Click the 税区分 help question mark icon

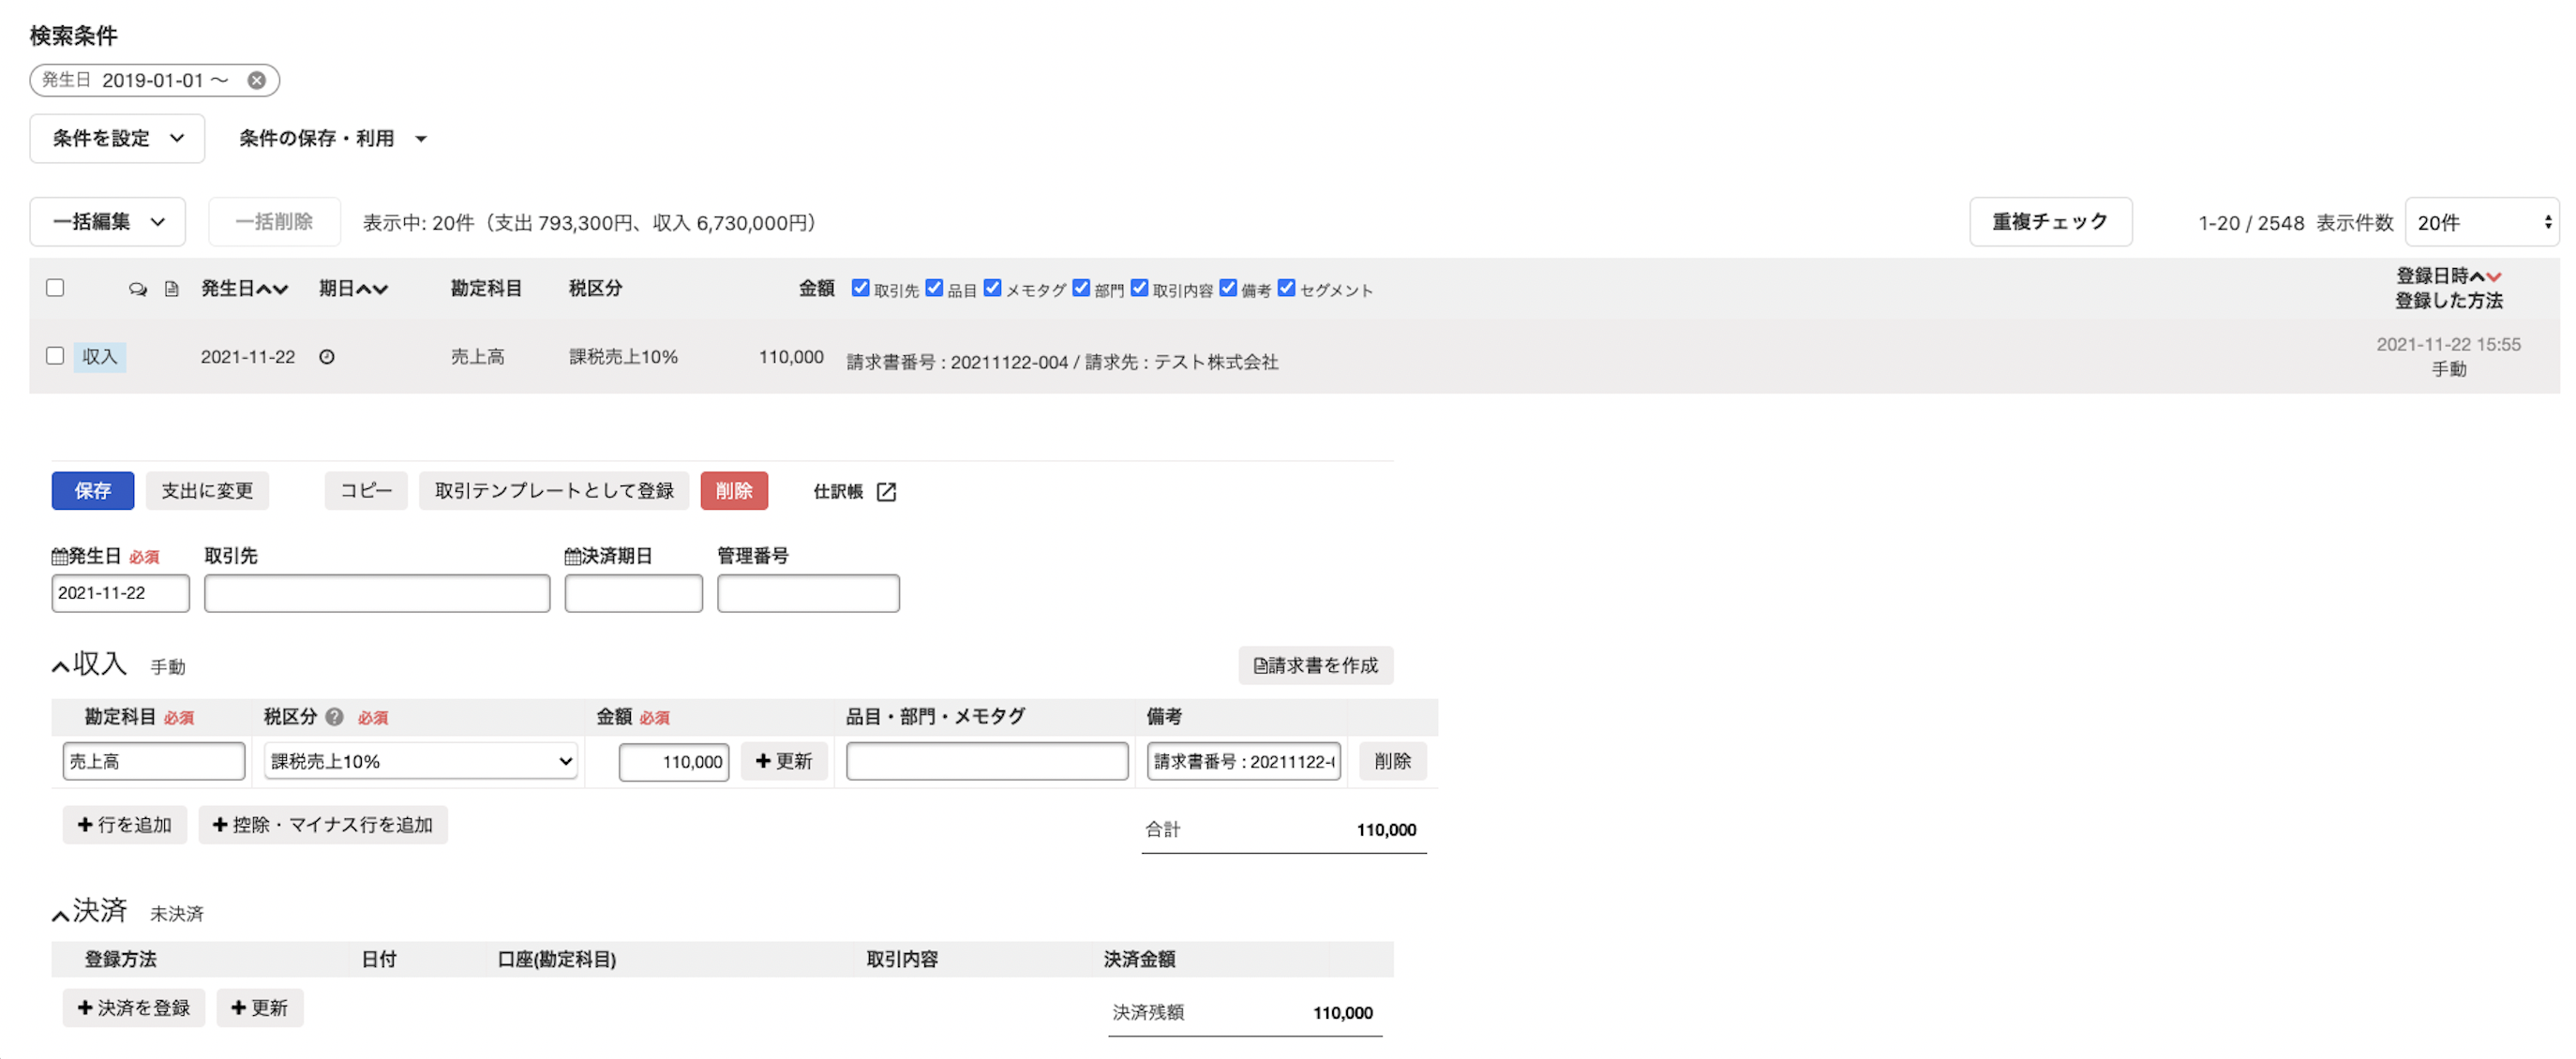[x=335, y=717]
